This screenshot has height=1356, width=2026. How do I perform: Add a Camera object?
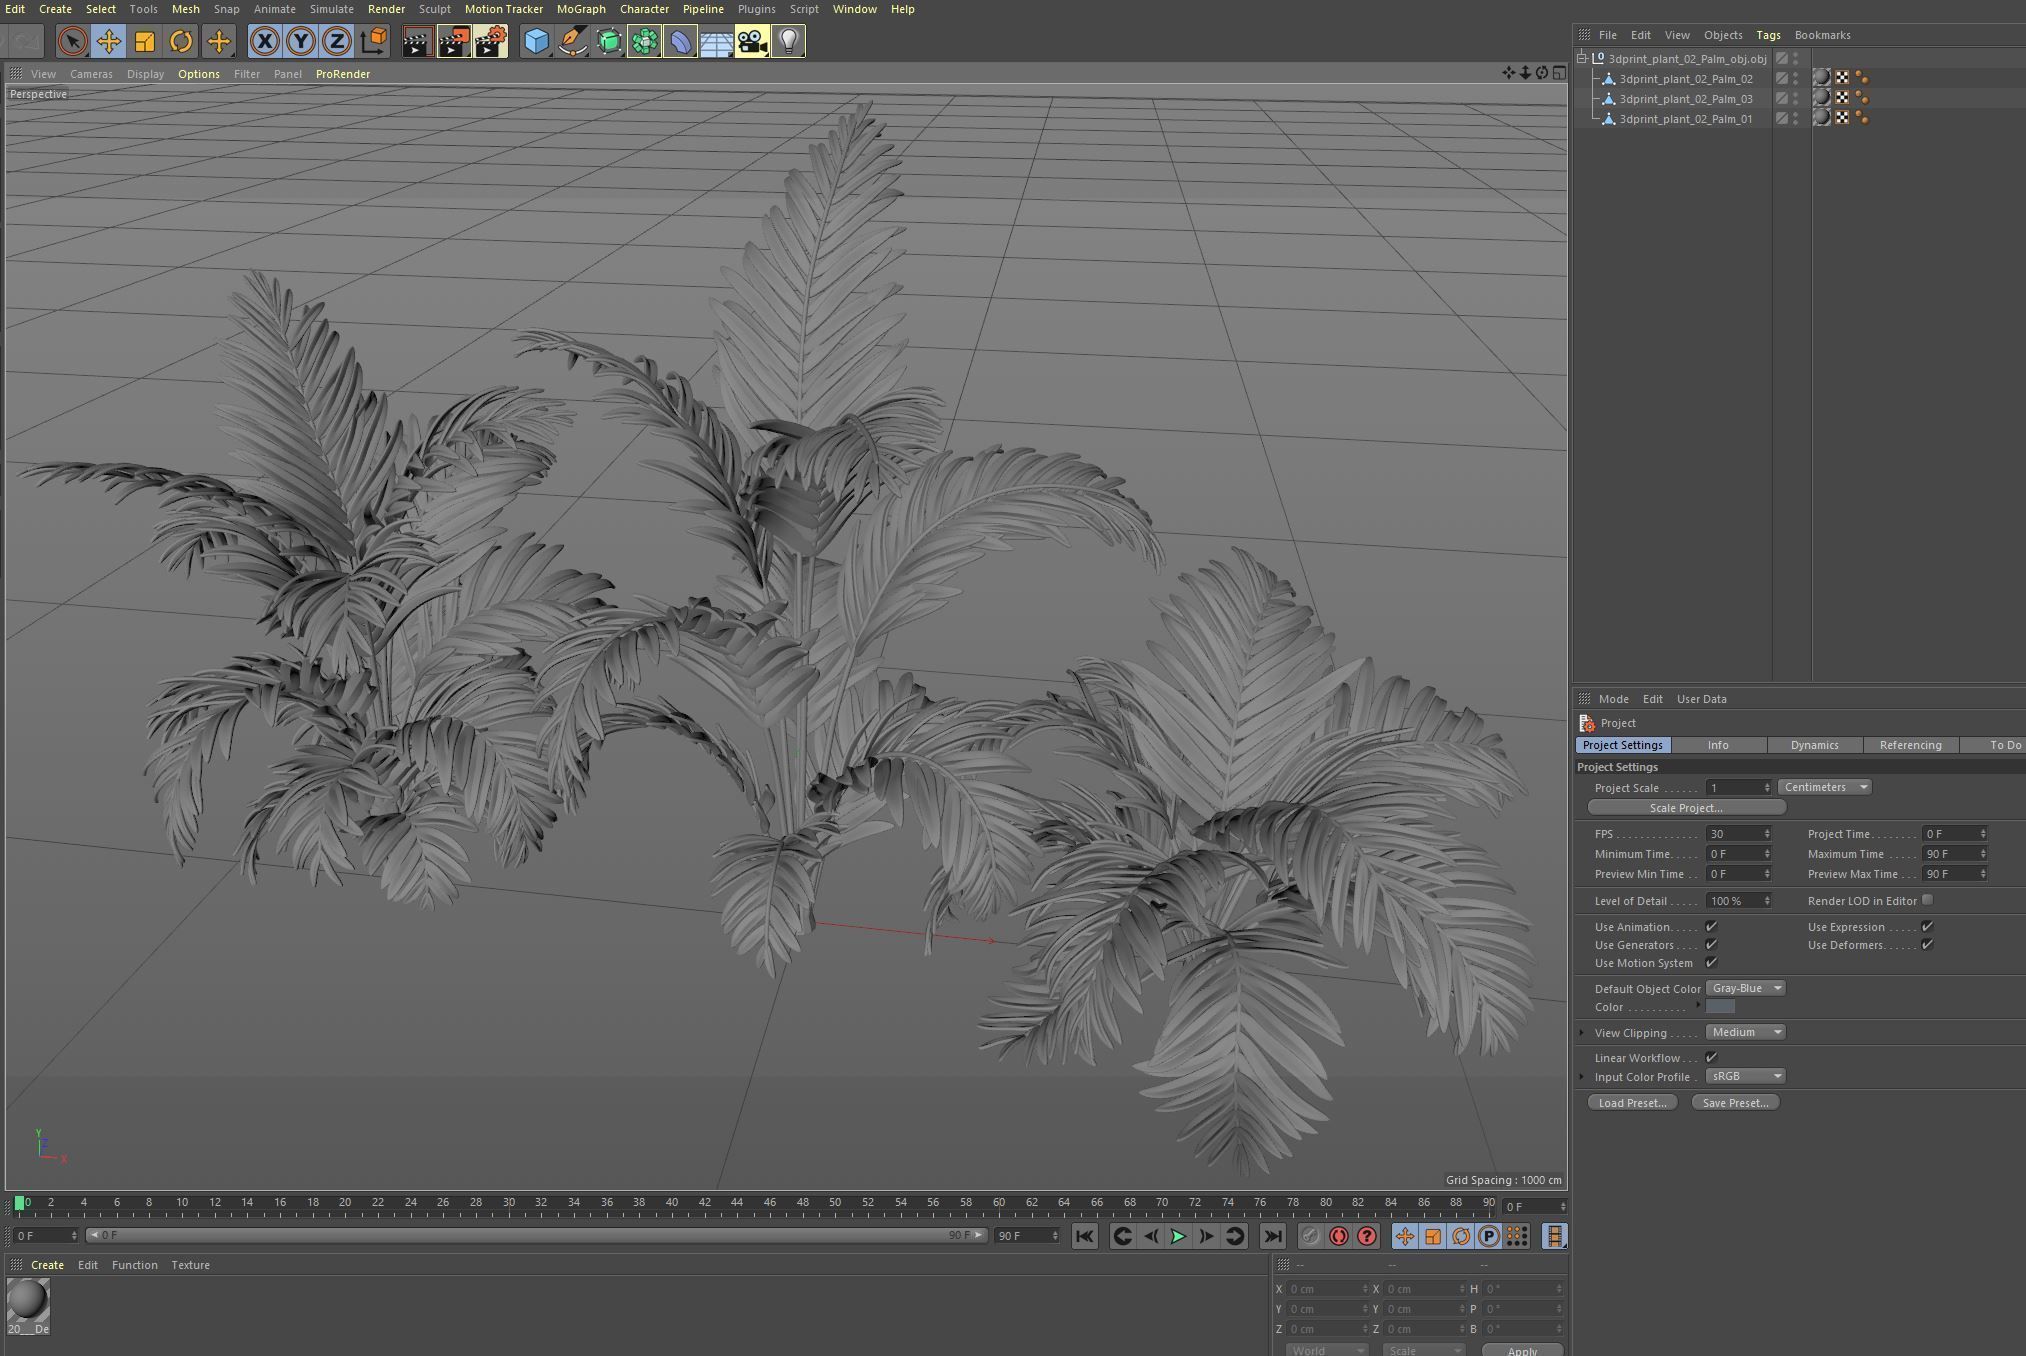(752, 41)
